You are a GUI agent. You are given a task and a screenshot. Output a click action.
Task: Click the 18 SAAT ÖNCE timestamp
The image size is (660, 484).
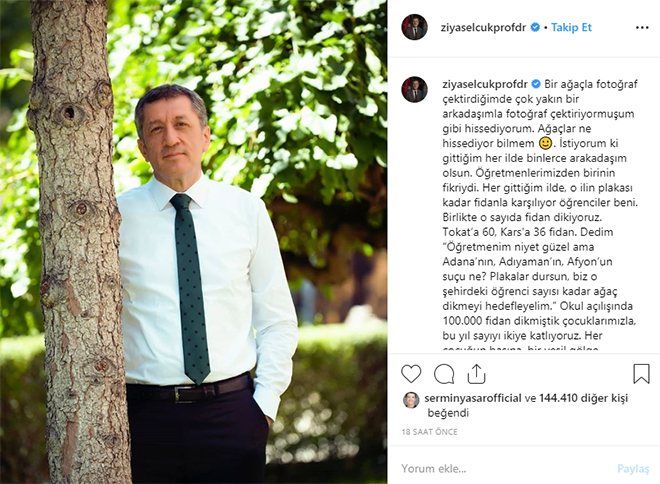(x=429, y=432)
